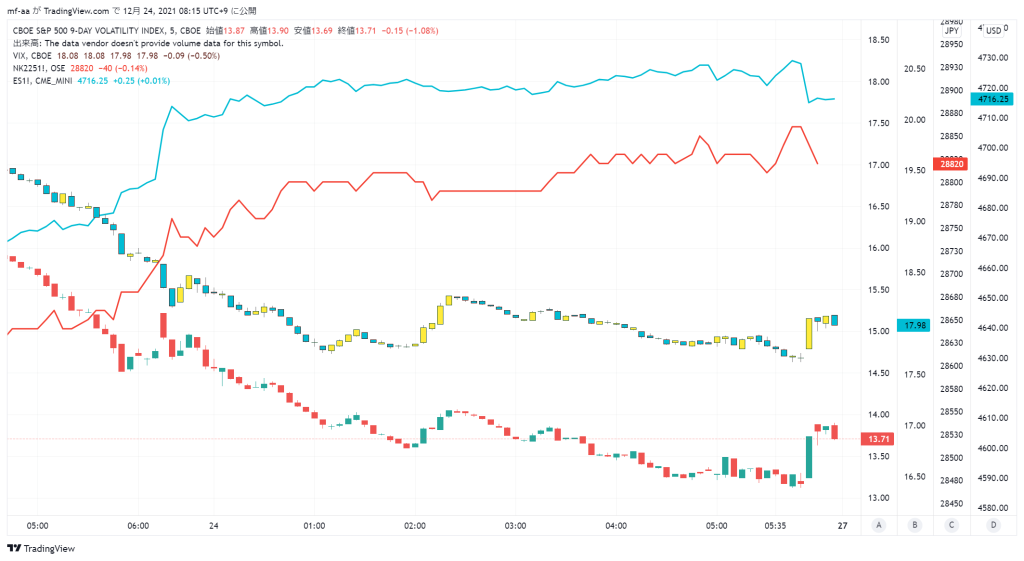Click the TradingView.com header link
The height and width of the screenshot is (561, 1024).
[x=76, y=11]
